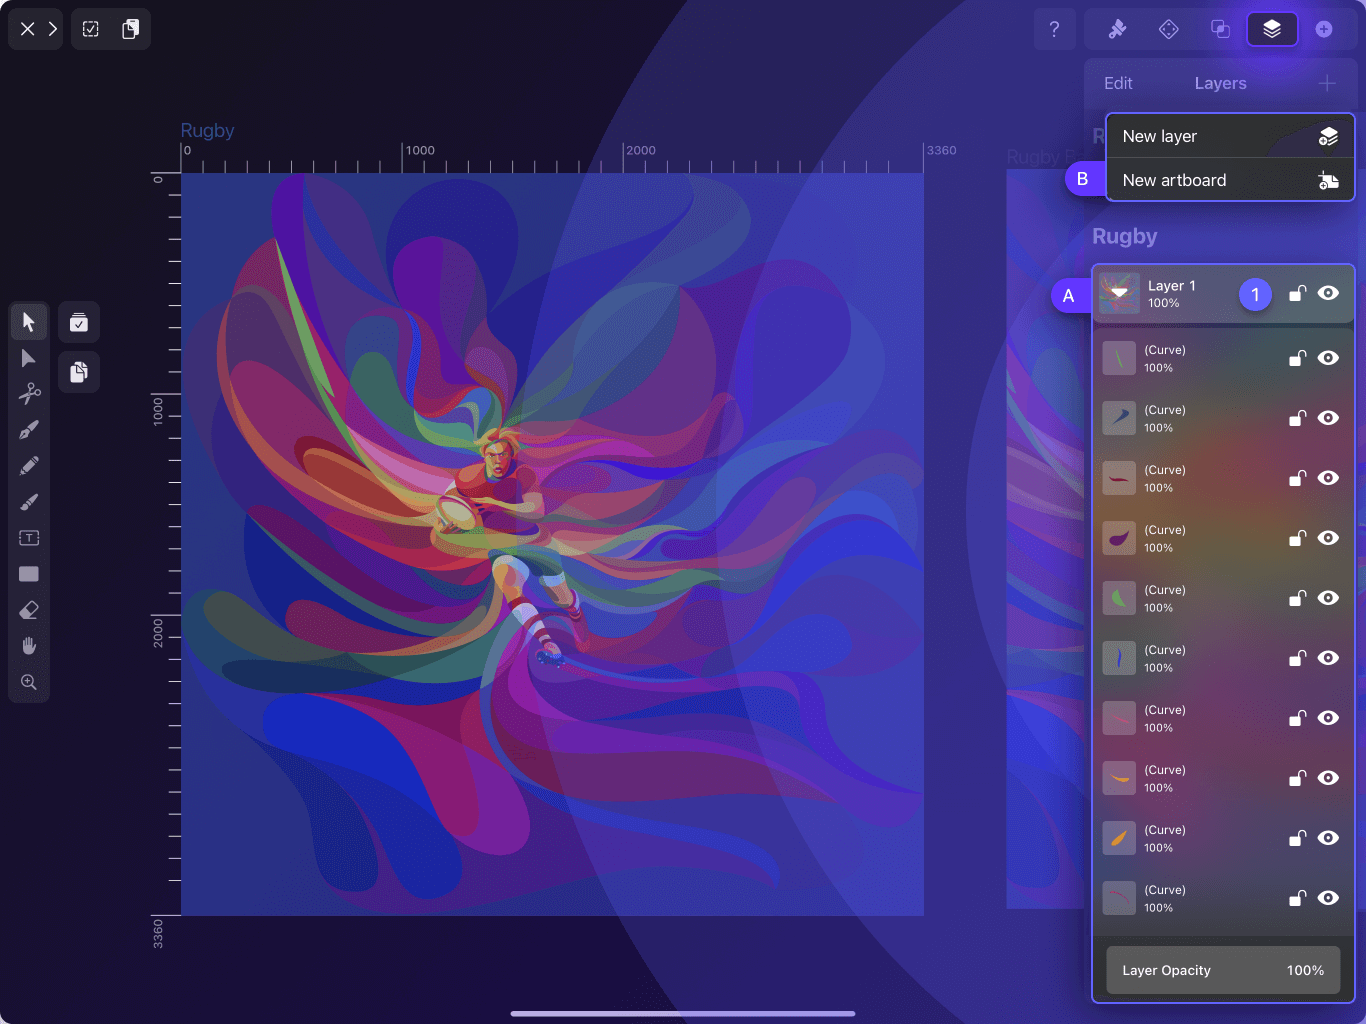Hide the third (Curve) layer, crimson stroke

[x=1328, y=478]
